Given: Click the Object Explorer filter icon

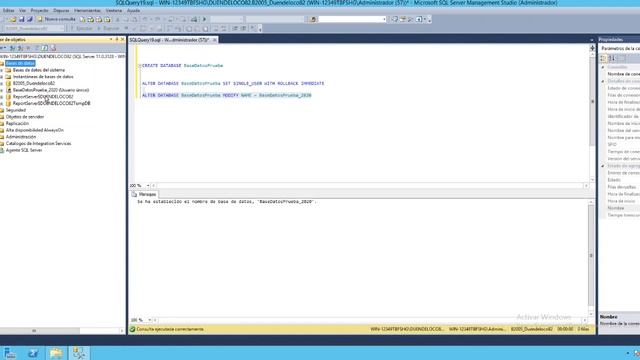Looking at the screenshot, I should click(x=36, y=48).
